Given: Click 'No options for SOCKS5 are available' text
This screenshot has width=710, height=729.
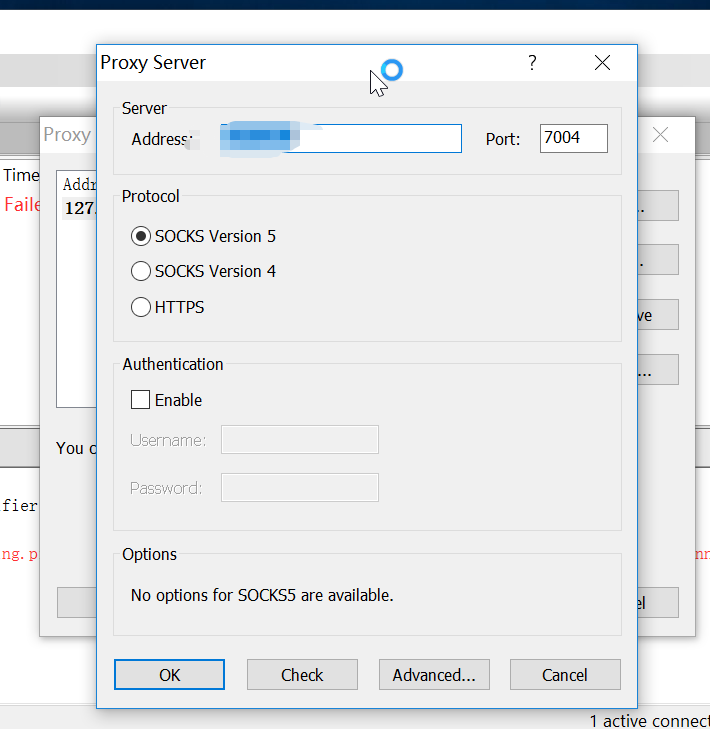Looking at the screenshot, I should coord(262,595).
